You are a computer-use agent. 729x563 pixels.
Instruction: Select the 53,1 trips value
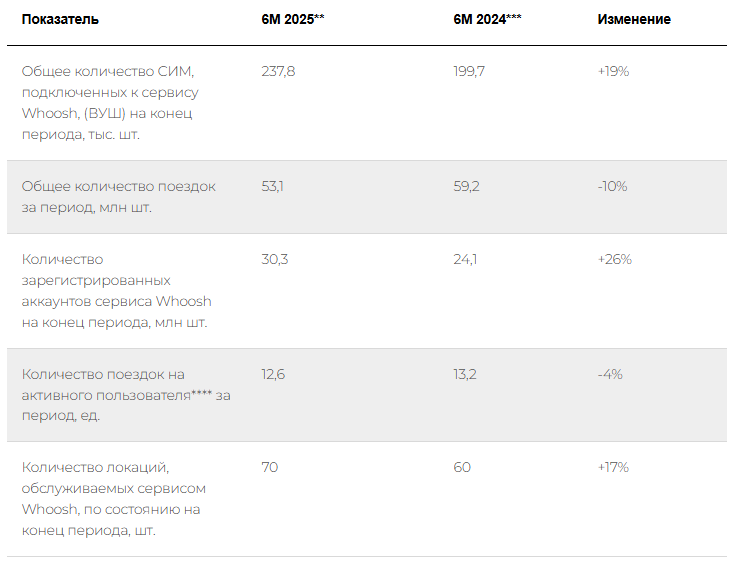tap(272, 186)
